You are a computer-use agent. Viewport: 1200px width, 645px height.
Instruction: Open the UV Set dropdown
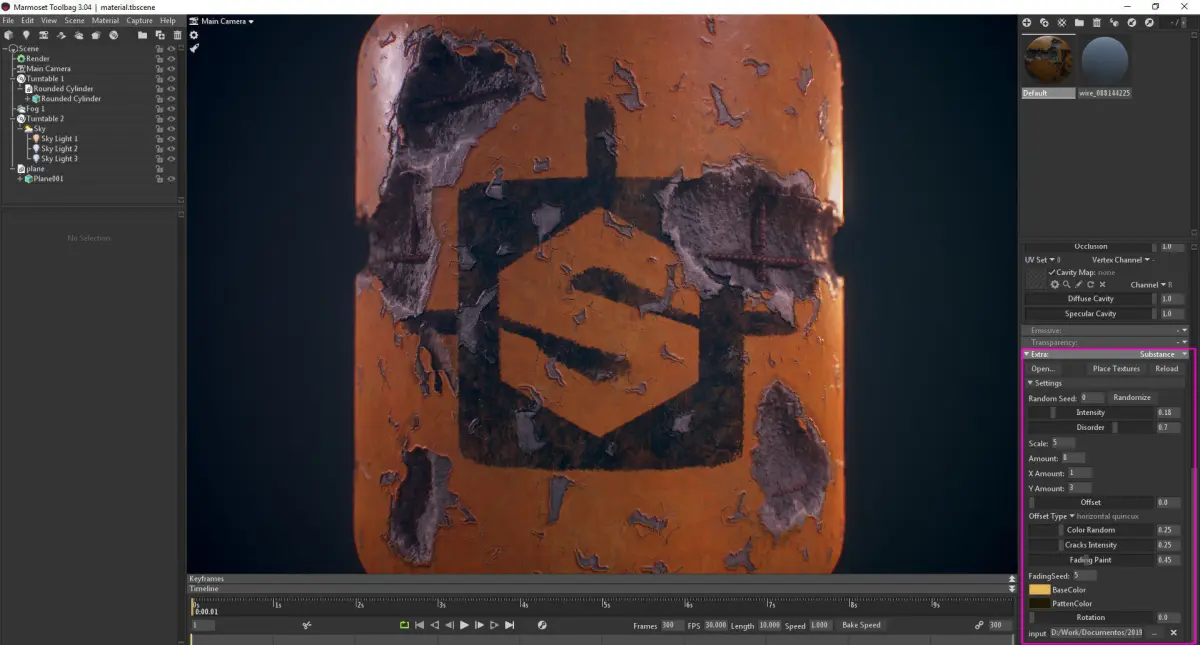(x=1043, y=260)
